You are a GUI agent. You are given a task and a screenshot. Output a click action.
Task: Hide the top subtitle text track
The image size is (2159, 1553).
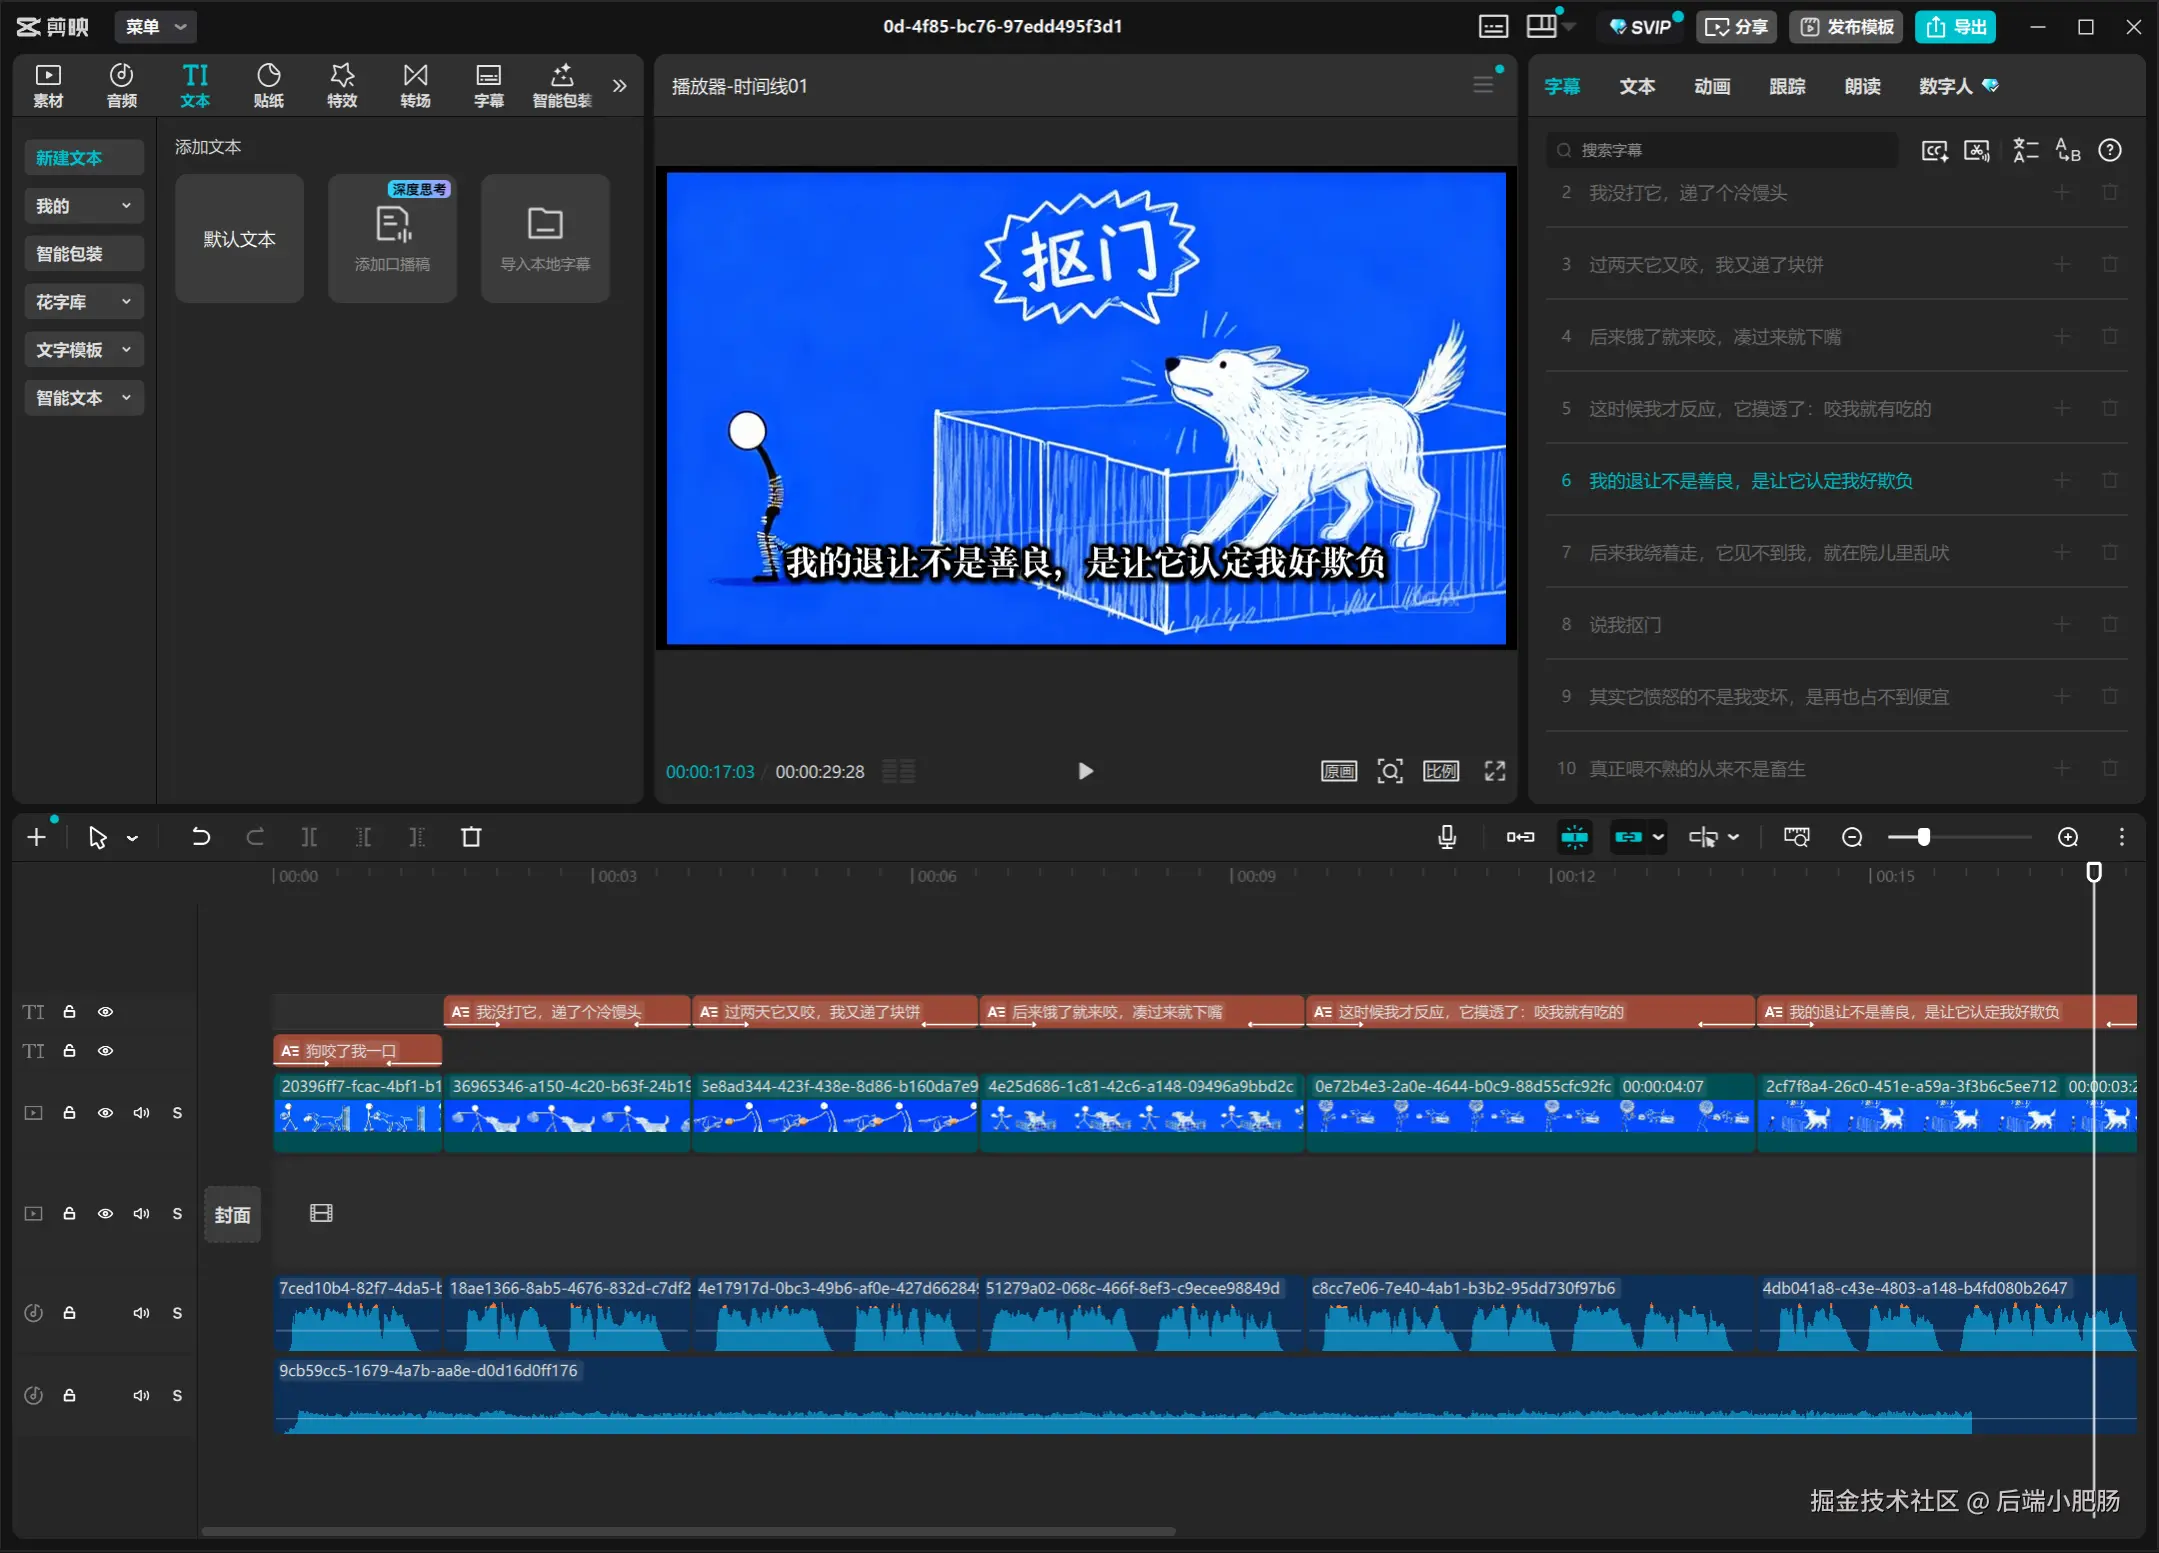click(x=105, y=1012)
